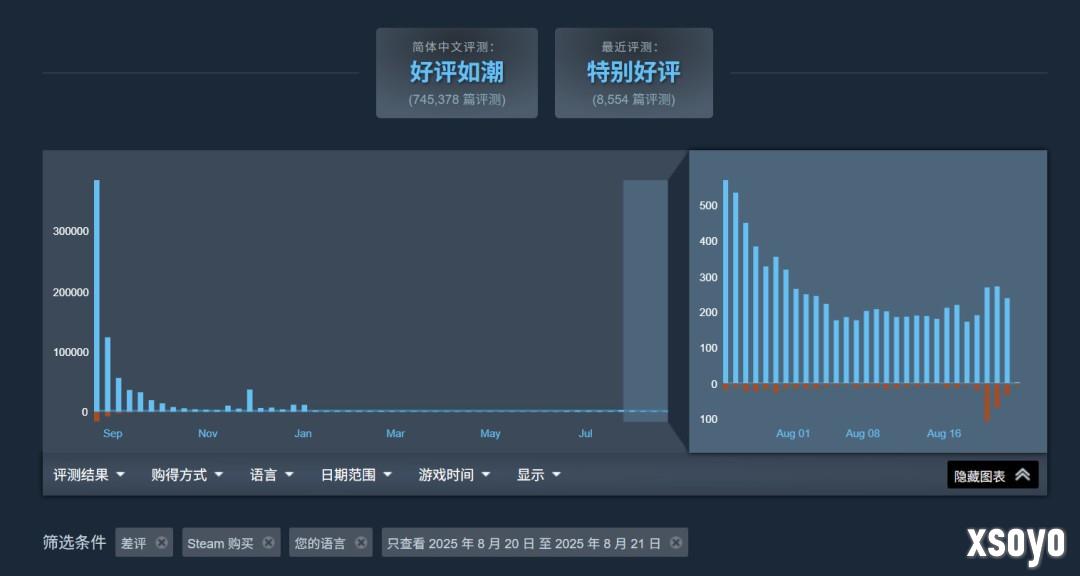The image size is (1080, 576).
Task: Click the Mar axis label on overview chart
Action: pyautogui.click(x=395, y=433)
